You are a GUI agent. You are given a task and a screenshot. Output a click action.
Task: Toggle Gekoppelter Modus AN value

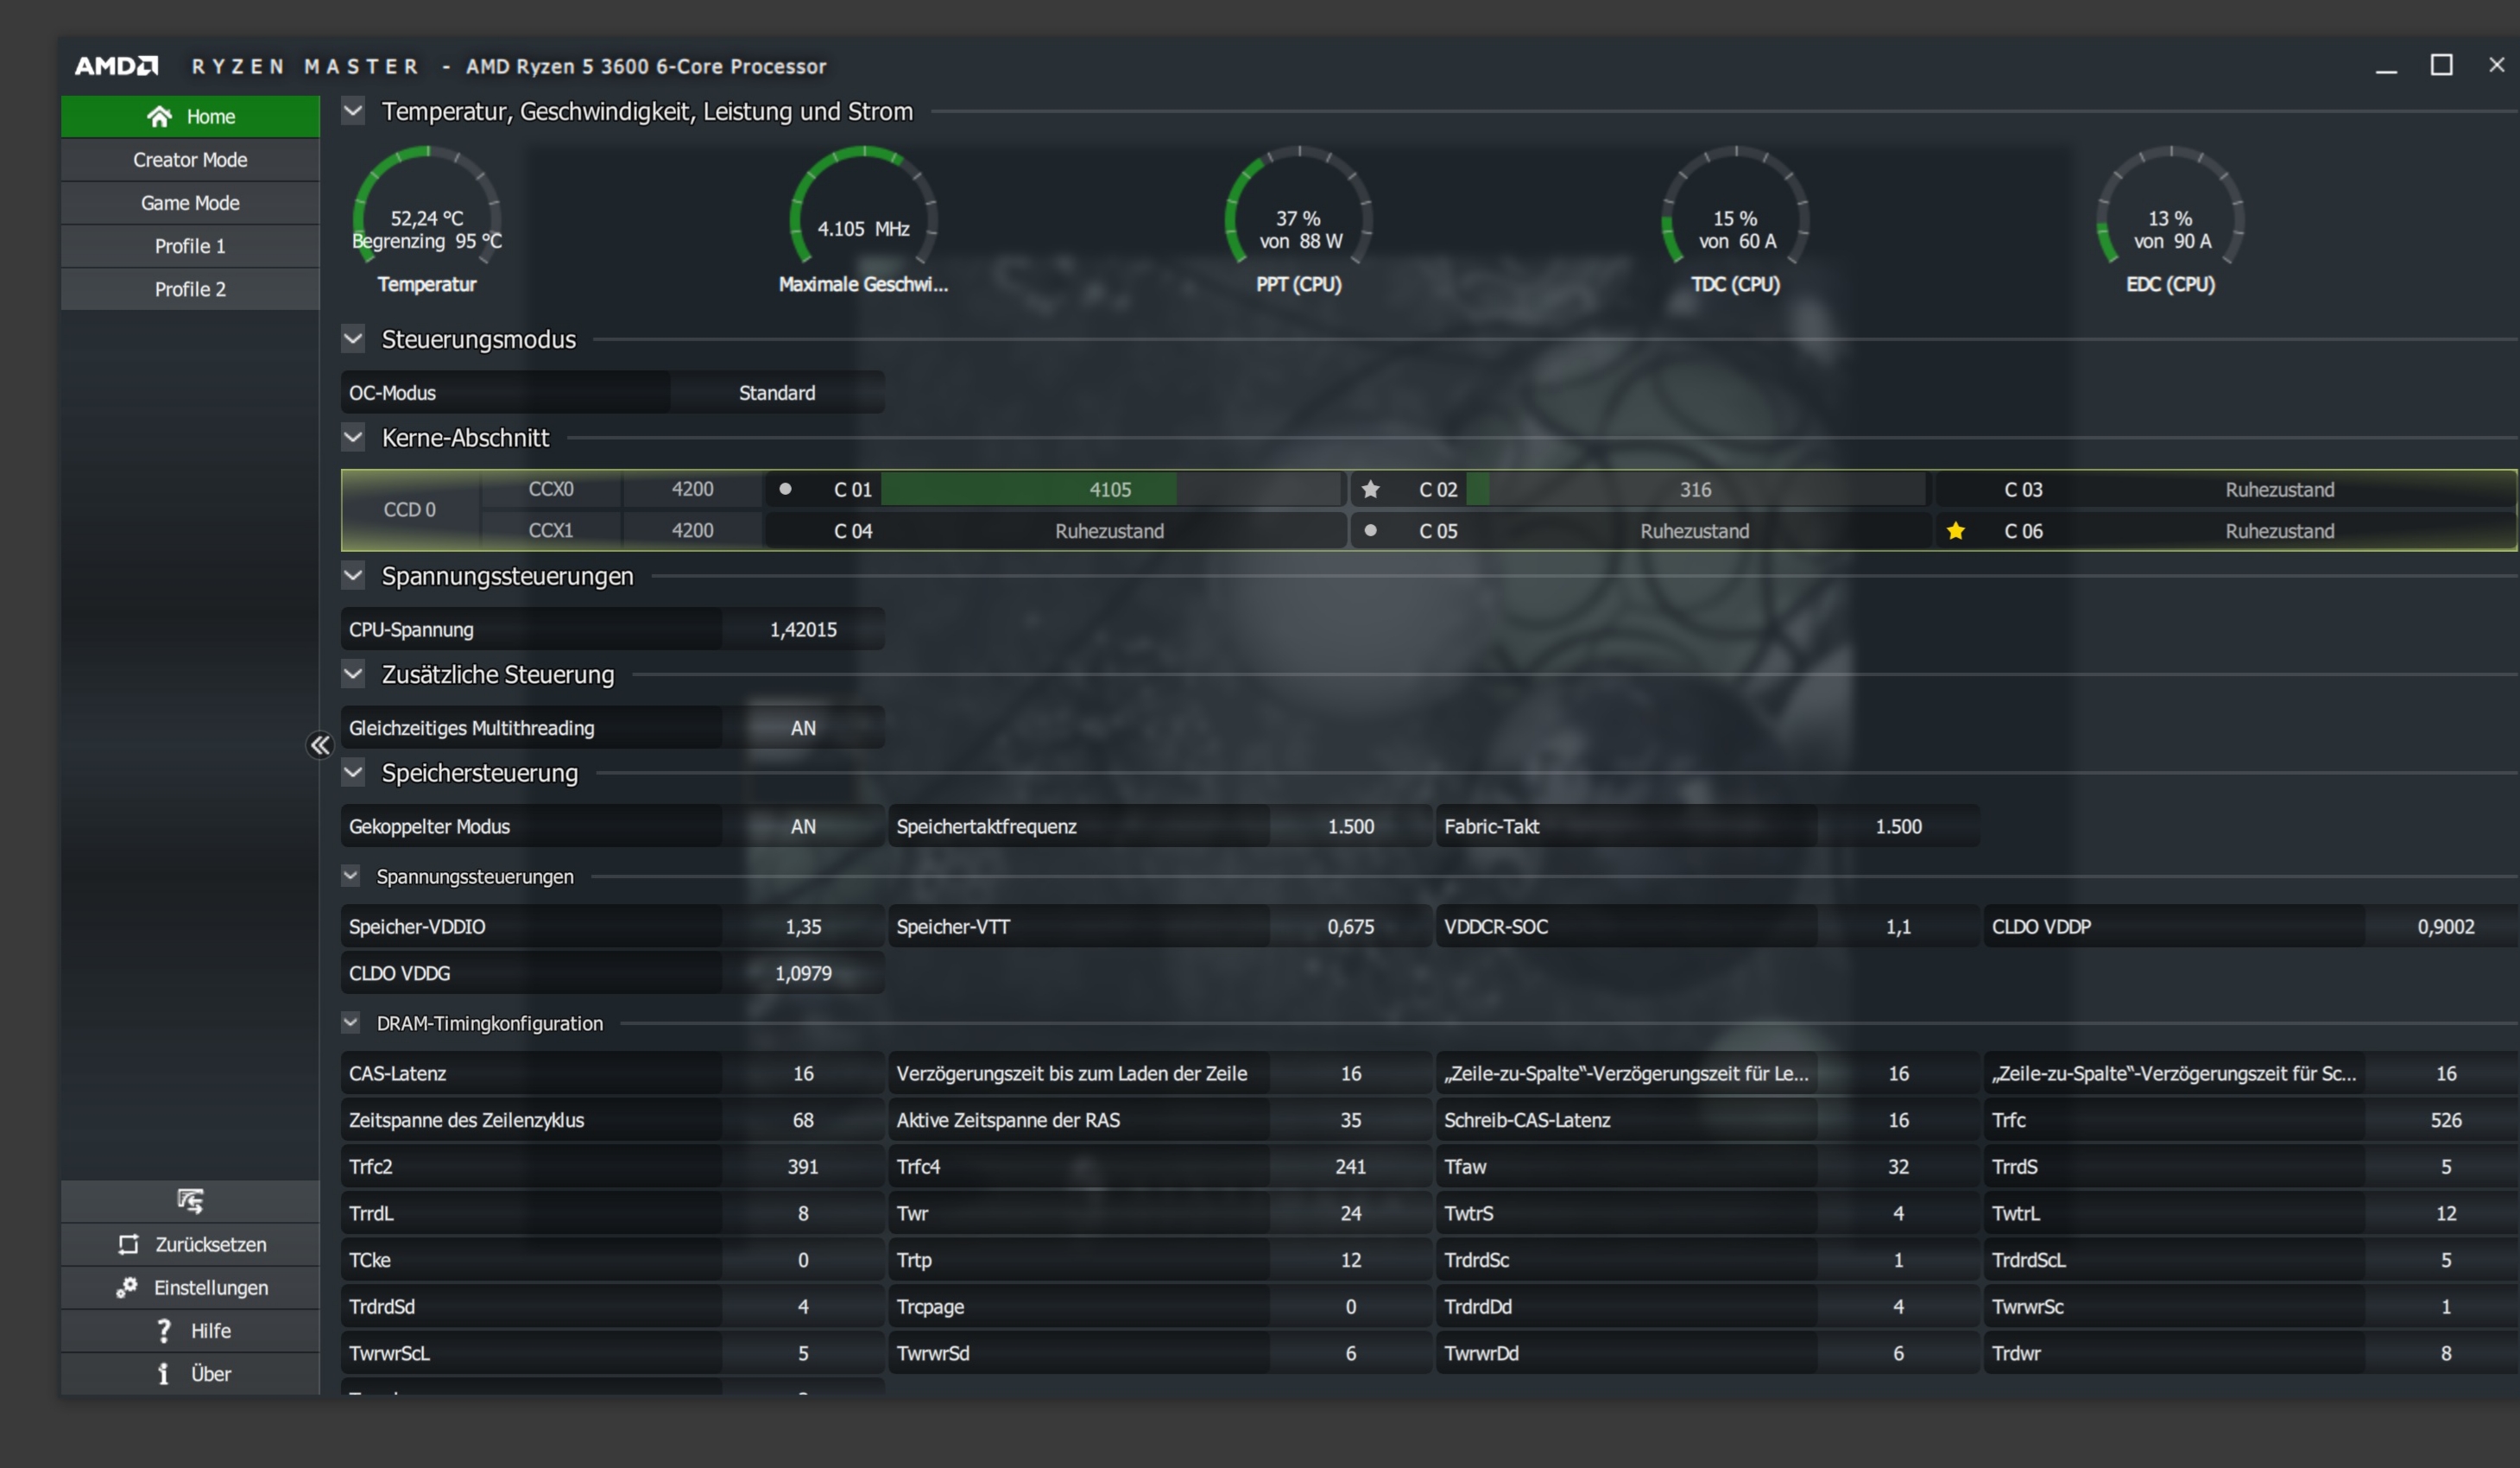click(x=802, y=827)
